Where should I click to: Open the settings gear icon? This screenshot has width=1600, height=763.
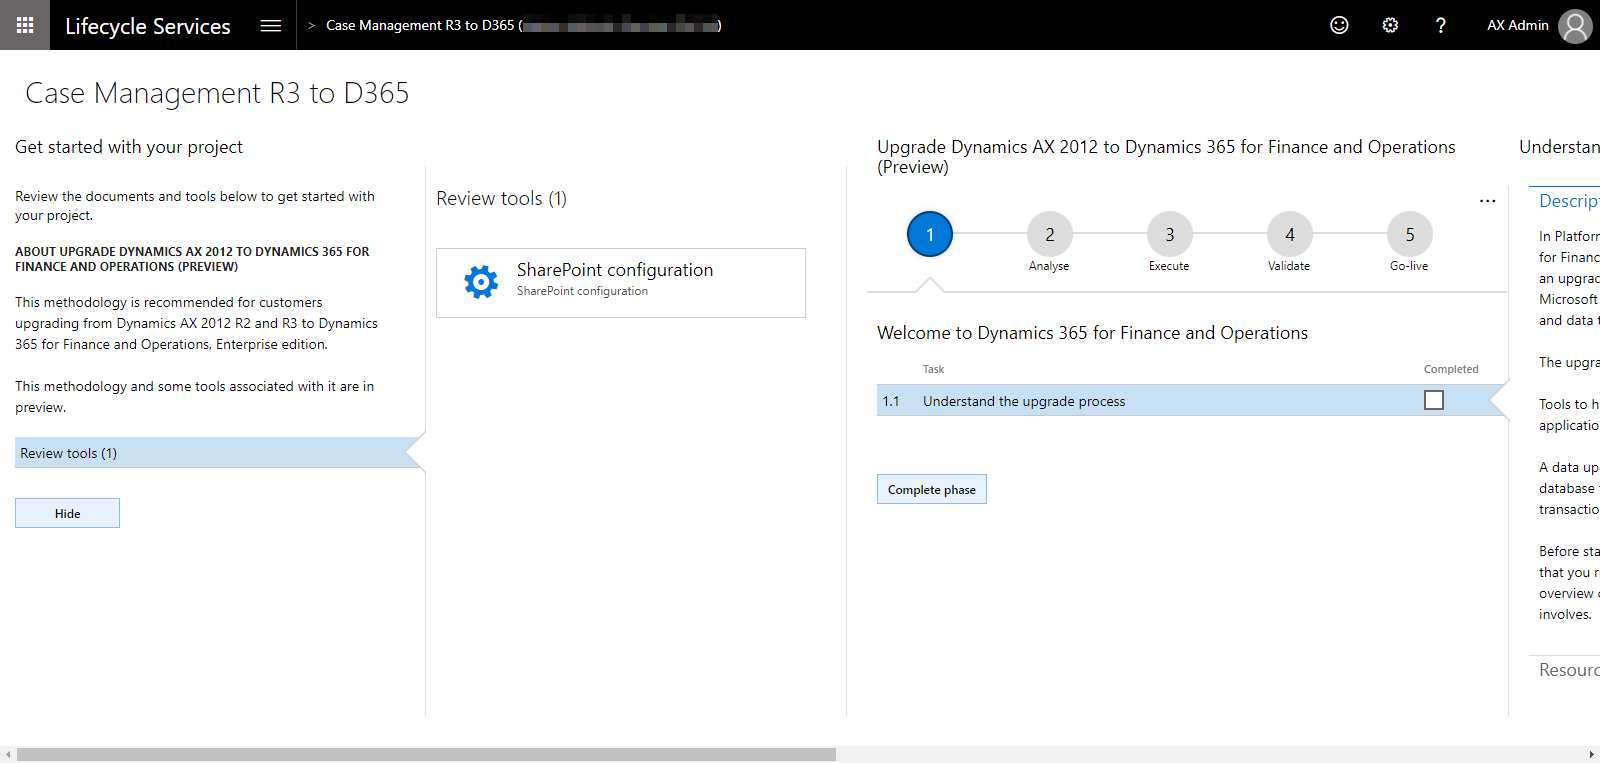point(1390,25)
